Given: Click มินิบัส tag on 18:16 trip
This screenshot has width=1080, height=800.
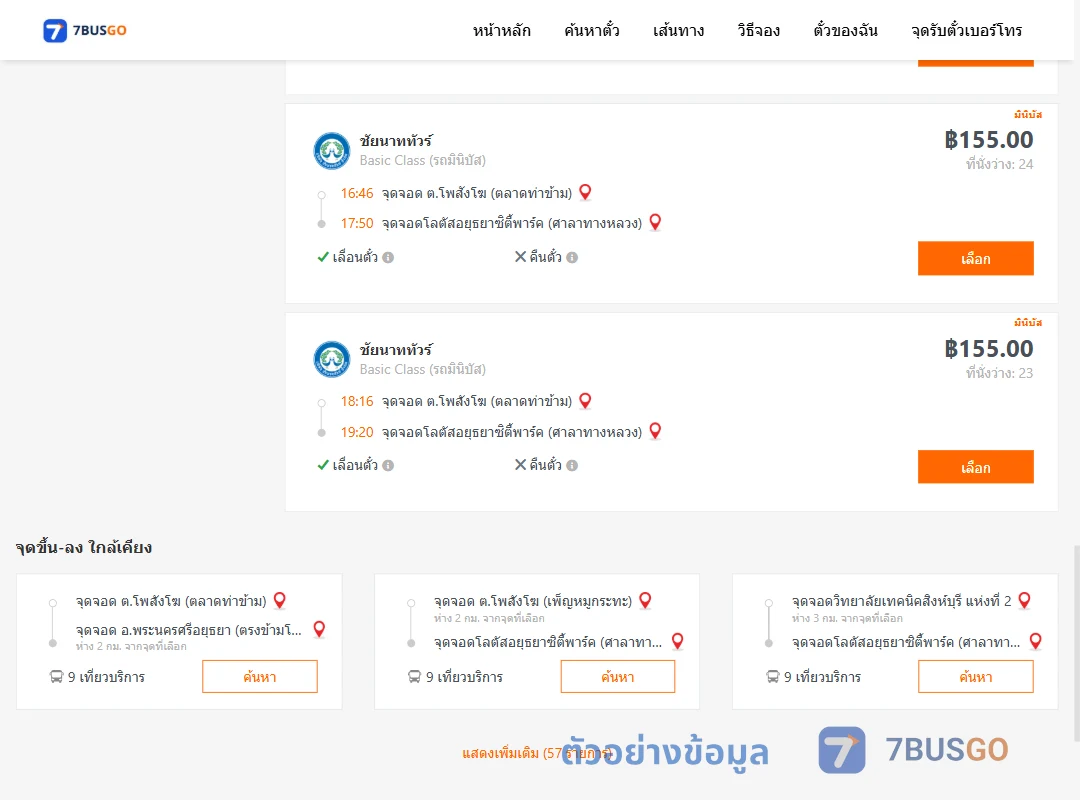Looking at the screenshot, I should tap(1028, 322).
